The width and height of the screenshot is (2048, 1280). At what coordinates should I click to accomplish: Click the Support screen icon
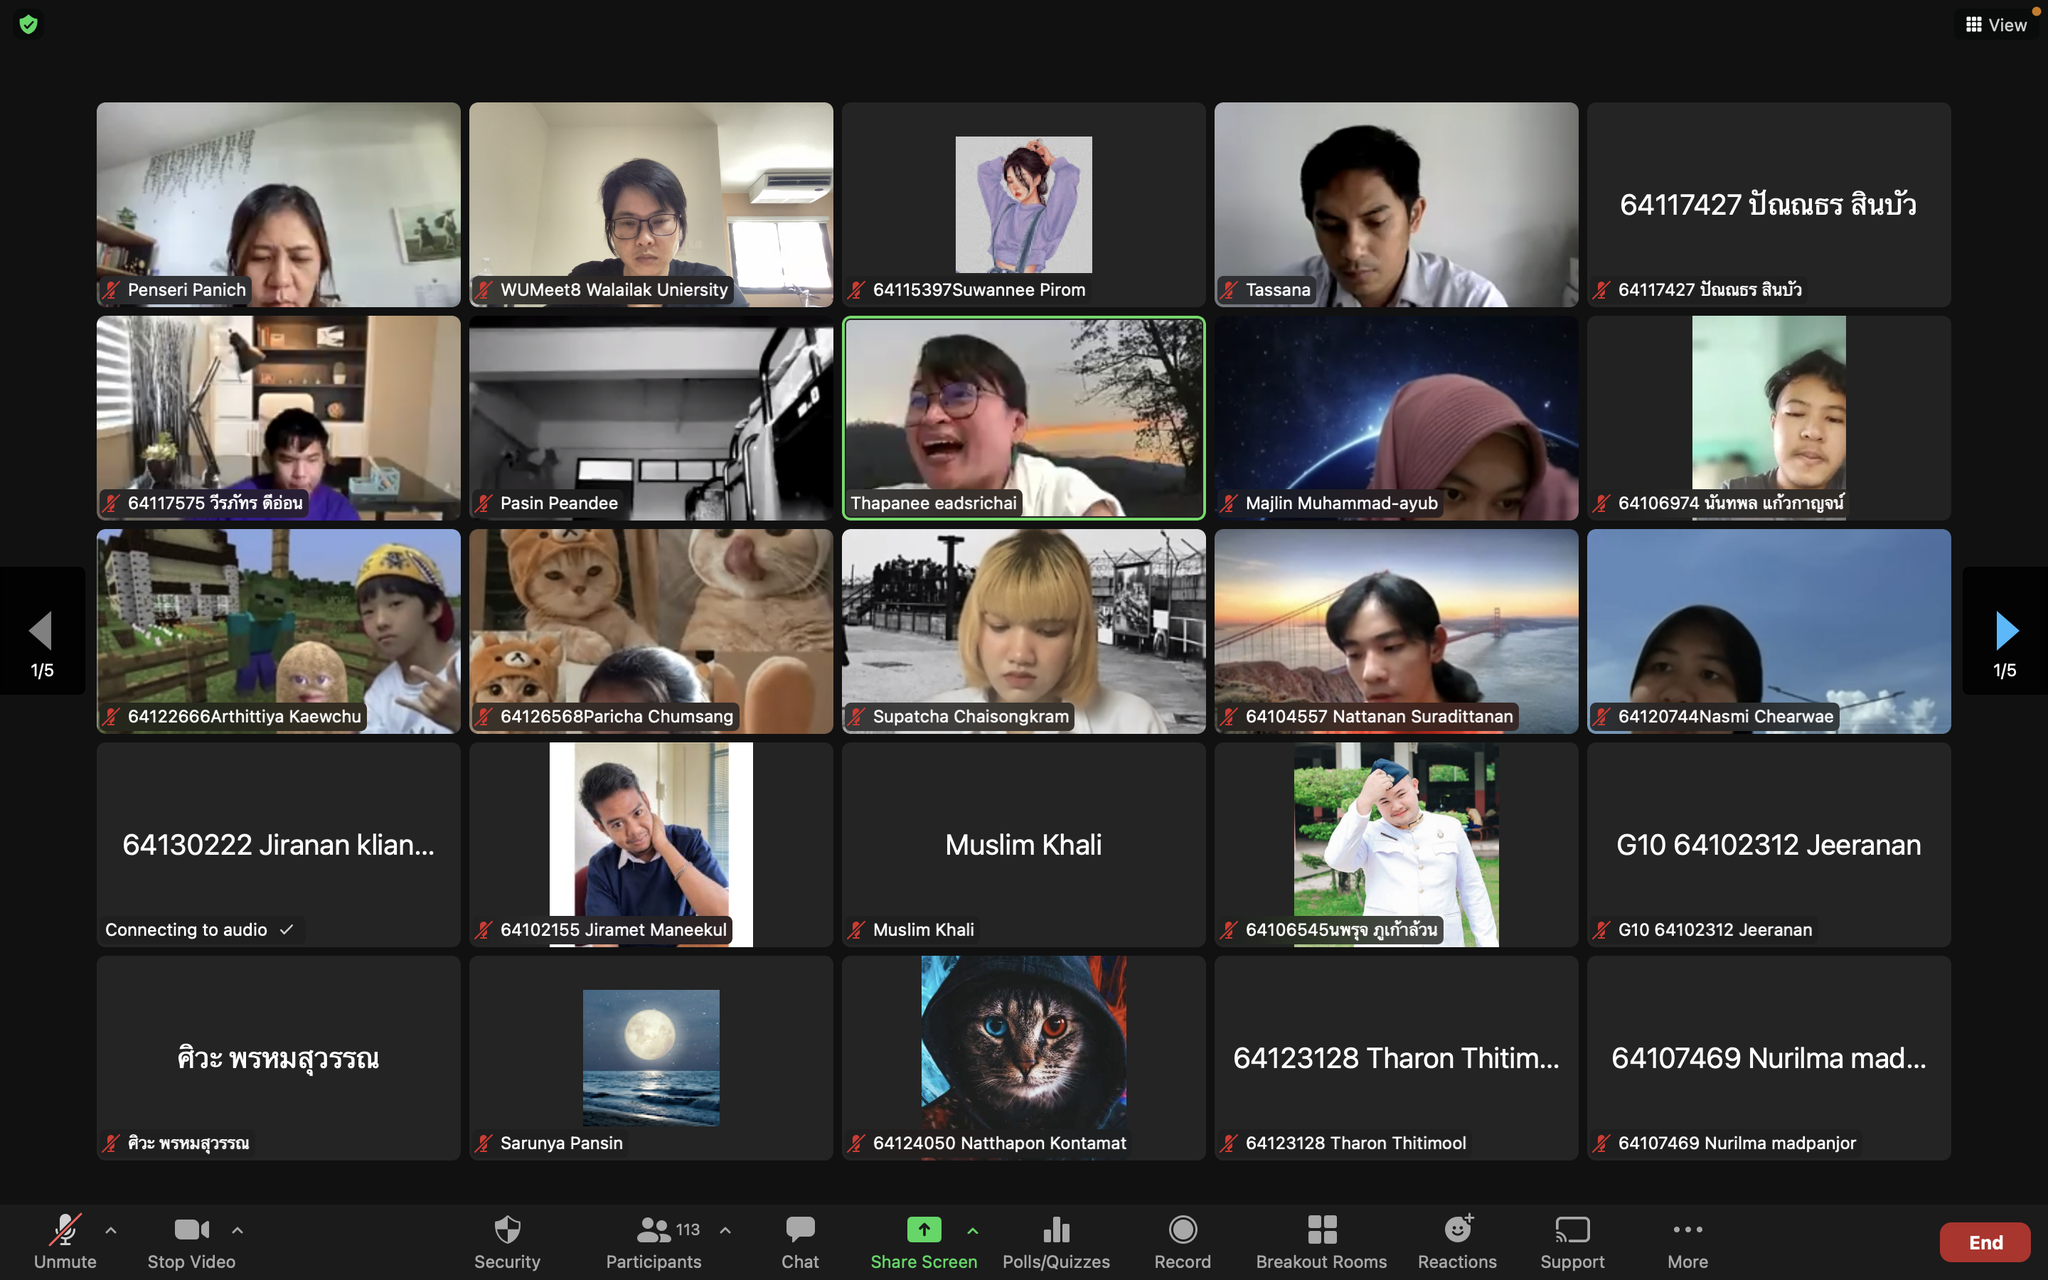(1572, 1230)
